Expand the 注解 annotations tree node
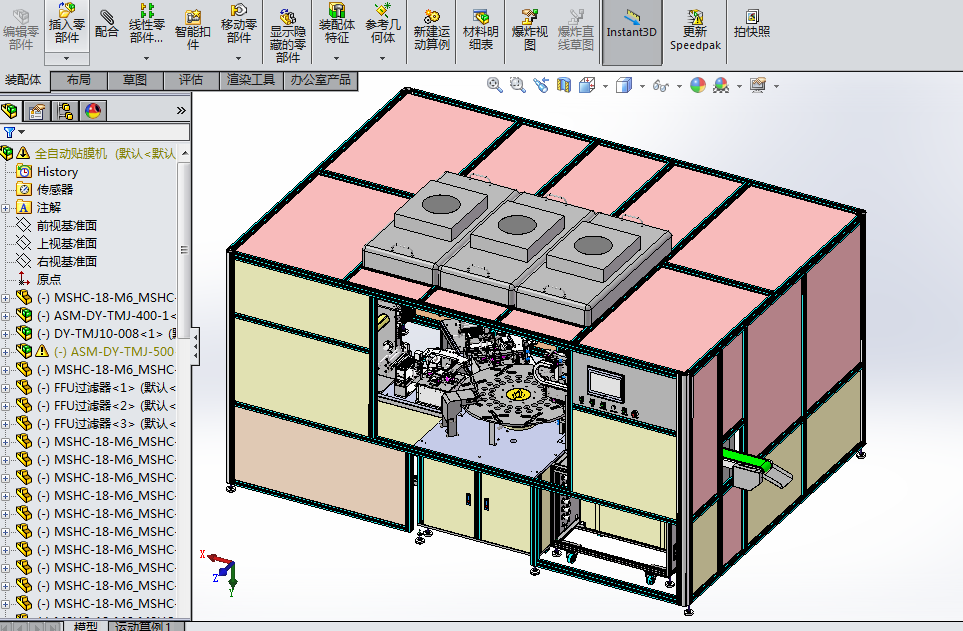Image resolution: width=963 pixels, height=631 pixels. [x=6, y=207]
